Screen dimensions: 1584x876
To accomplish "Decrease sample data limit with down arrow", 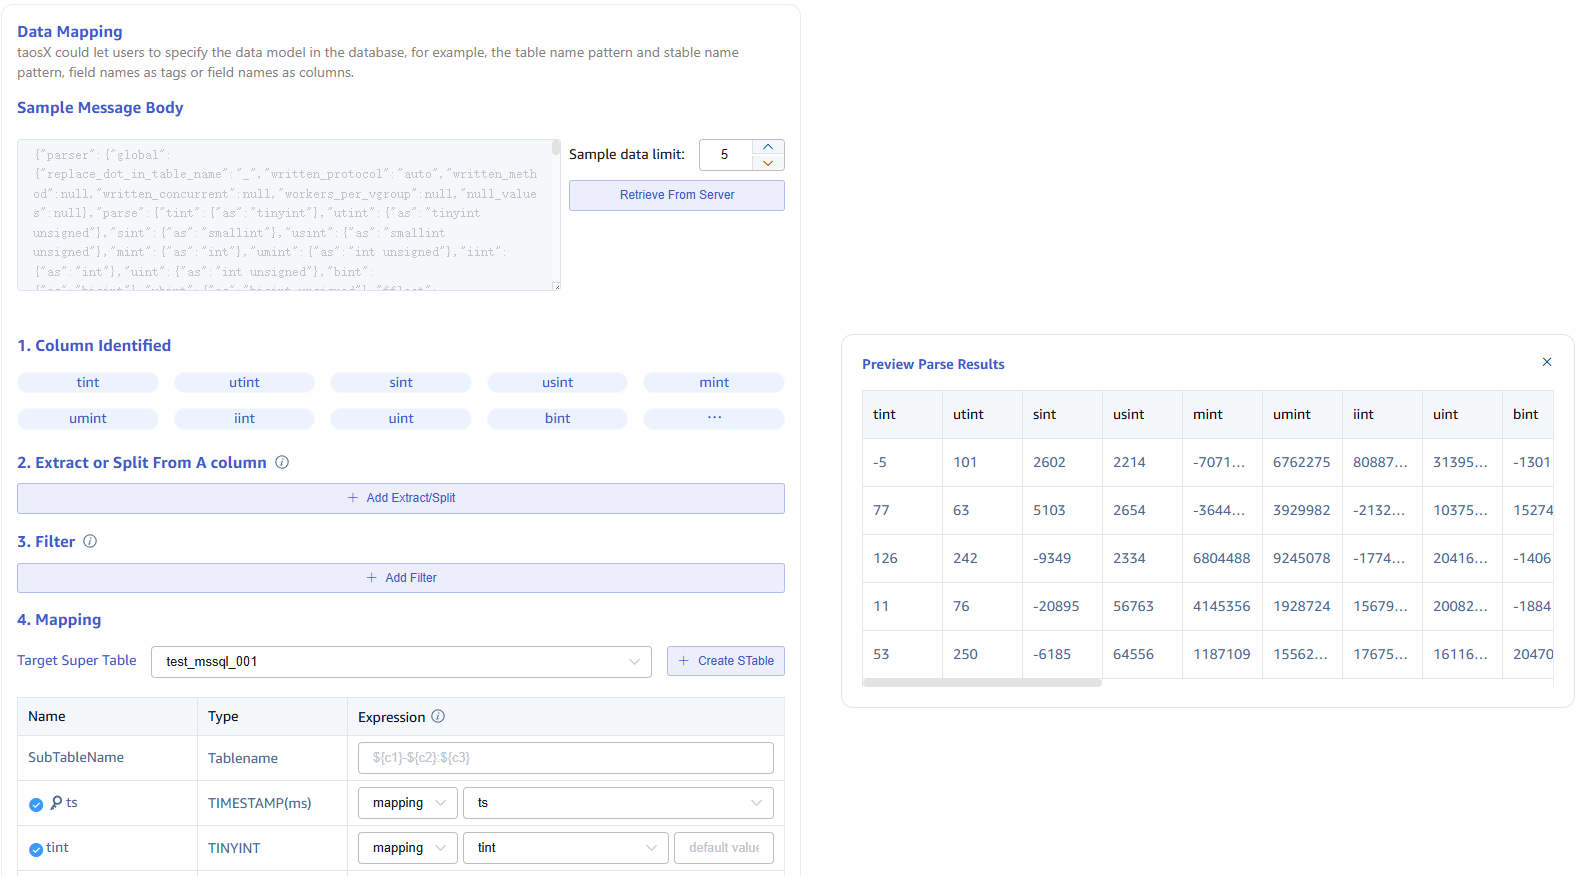I will tap(767, 163).
